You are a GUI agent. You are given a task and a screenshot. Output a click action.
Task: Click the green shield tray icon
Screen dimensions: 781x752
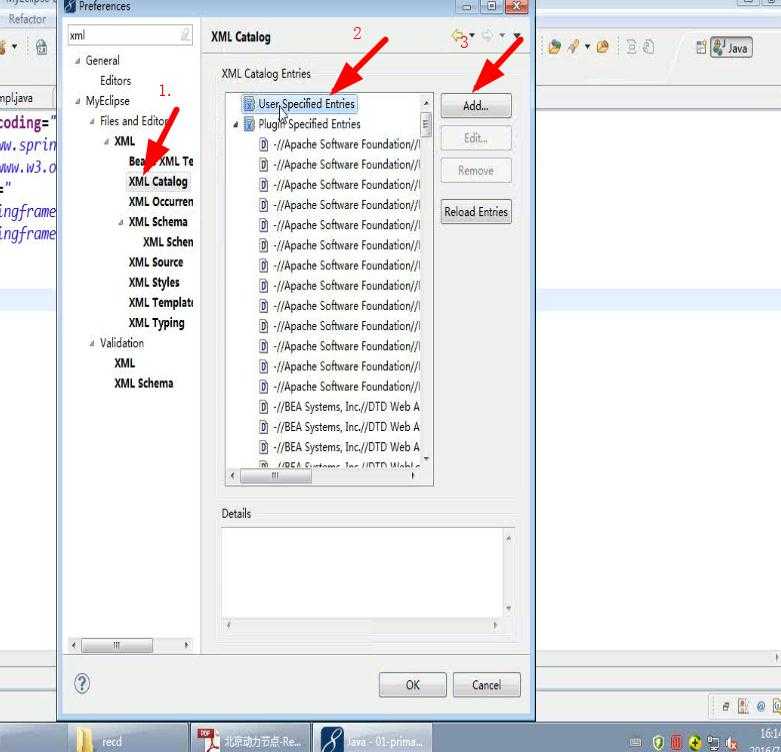pyautogui.click(x=658, y=743)
